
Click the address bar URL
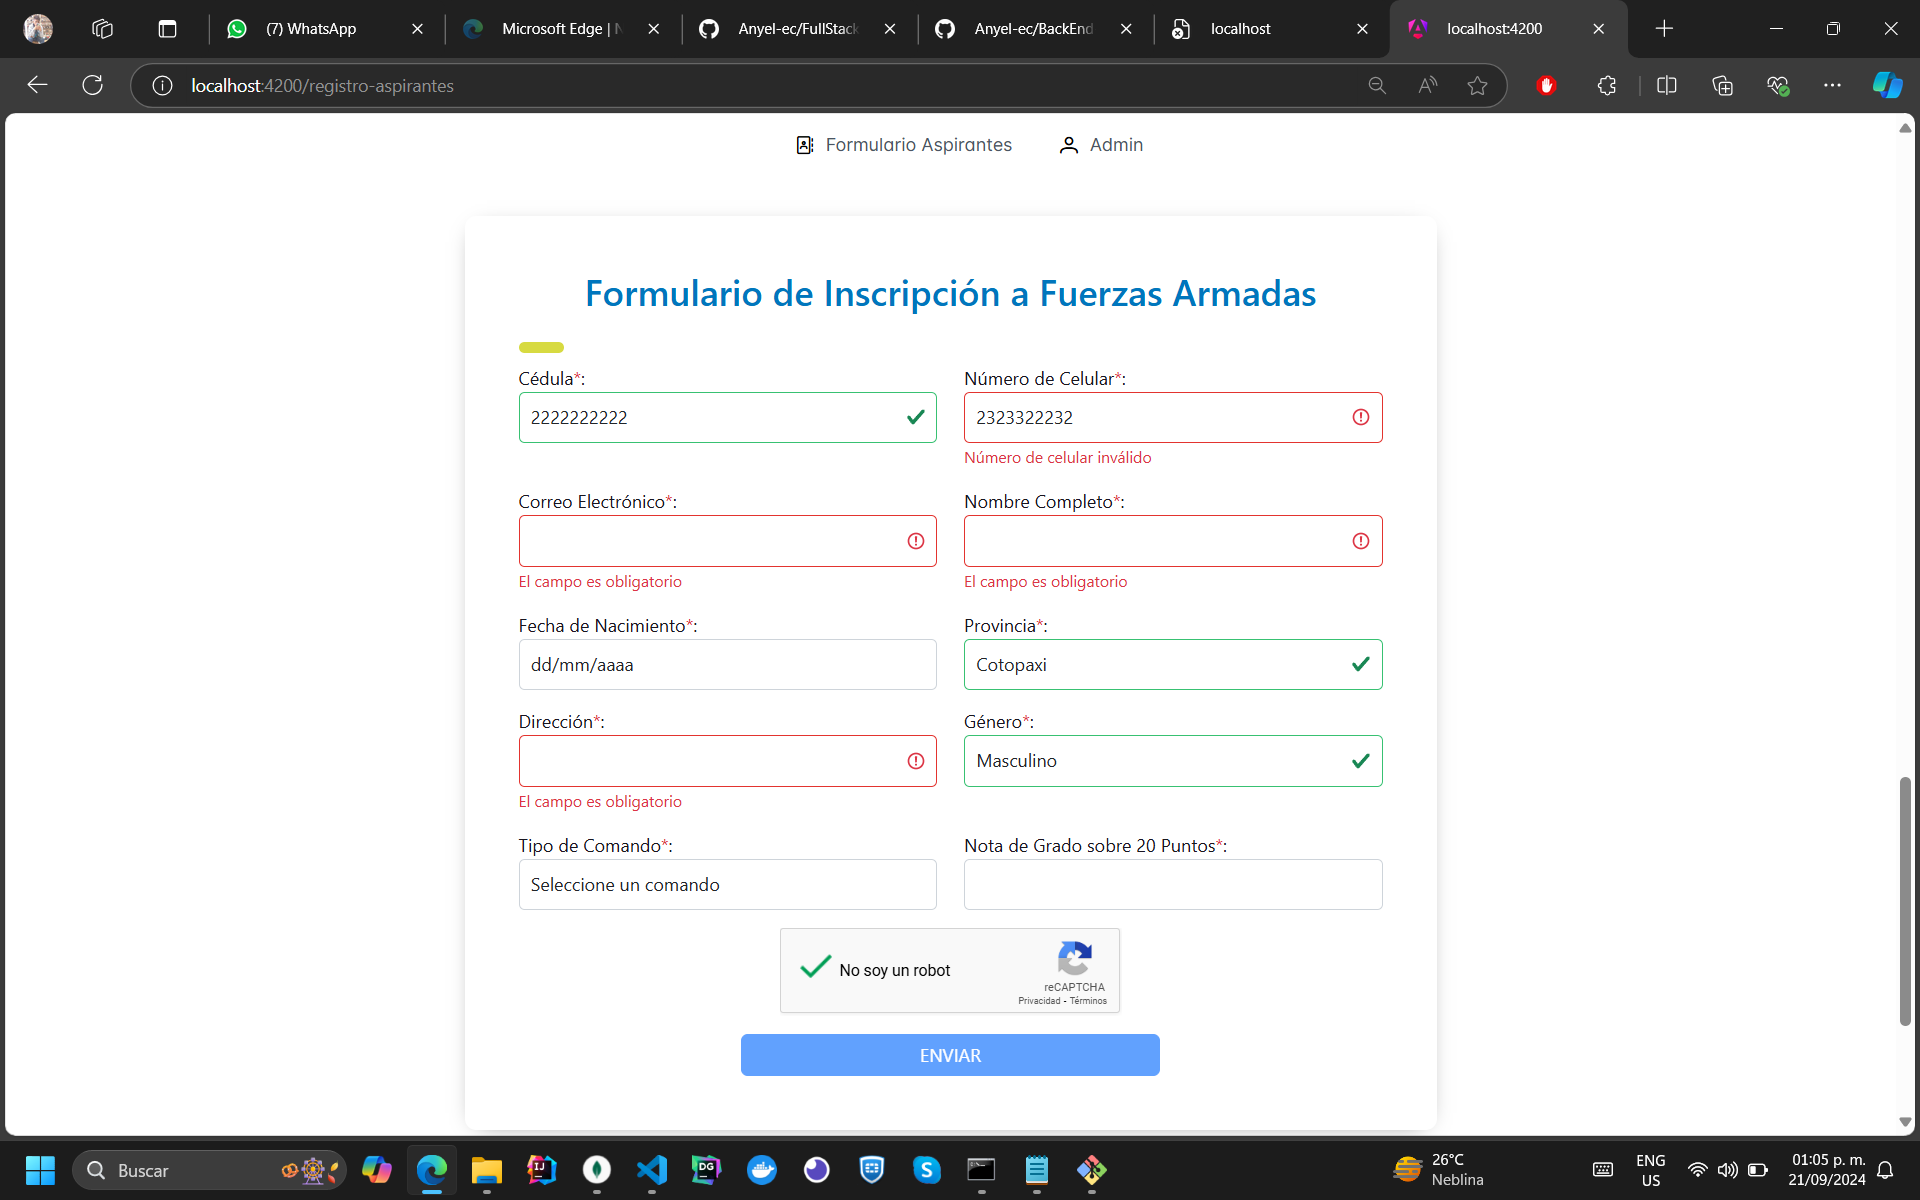(x=322, y=86)
